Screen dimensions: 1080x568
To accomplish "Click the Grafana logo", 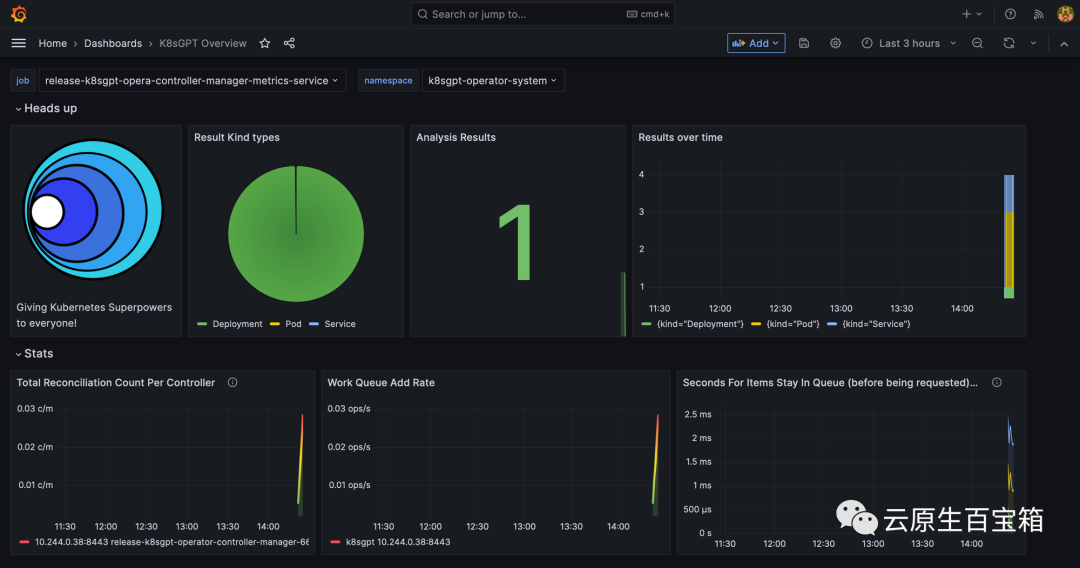I will 18,14.
